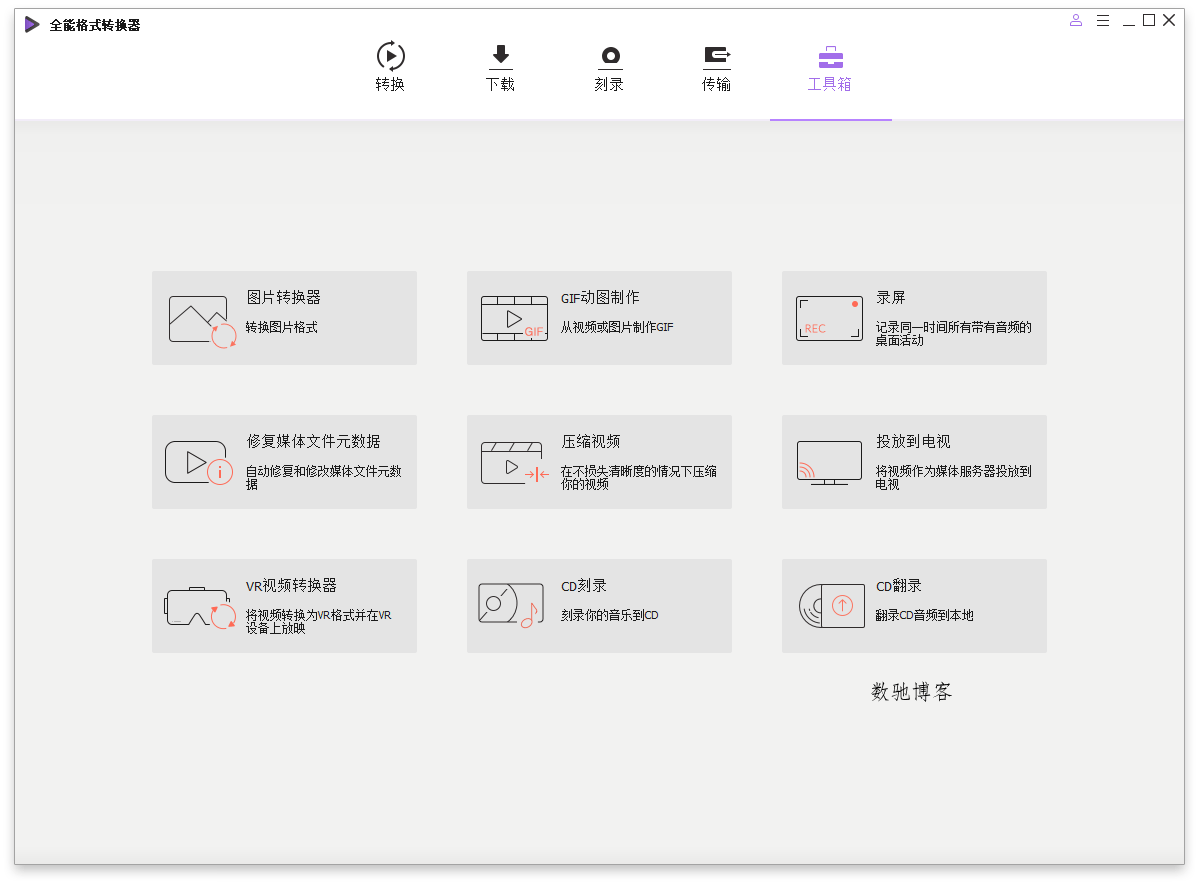Close the application window
The image size is (1199, 888).
[1169, 21]
